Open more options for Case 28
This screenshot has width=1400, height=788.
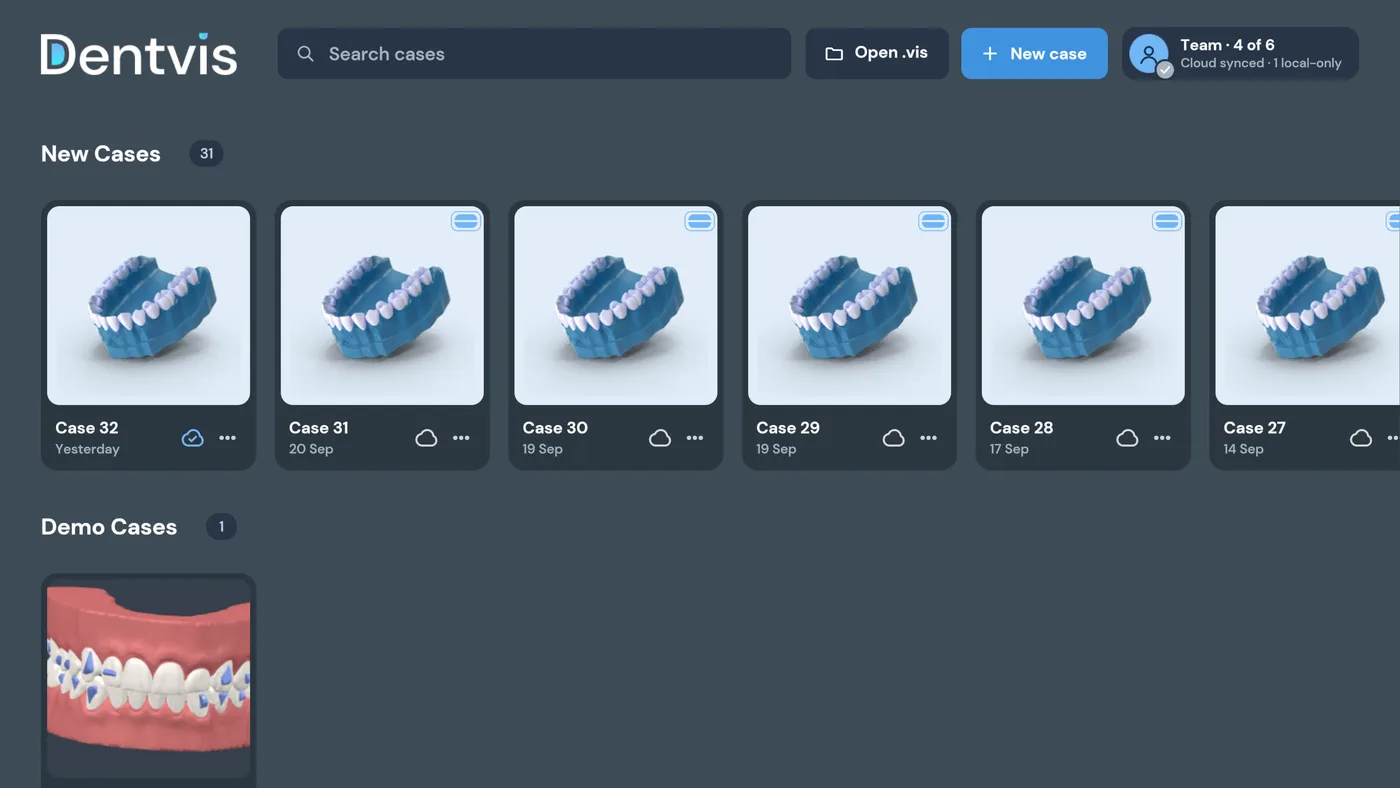pos(1162,438)
